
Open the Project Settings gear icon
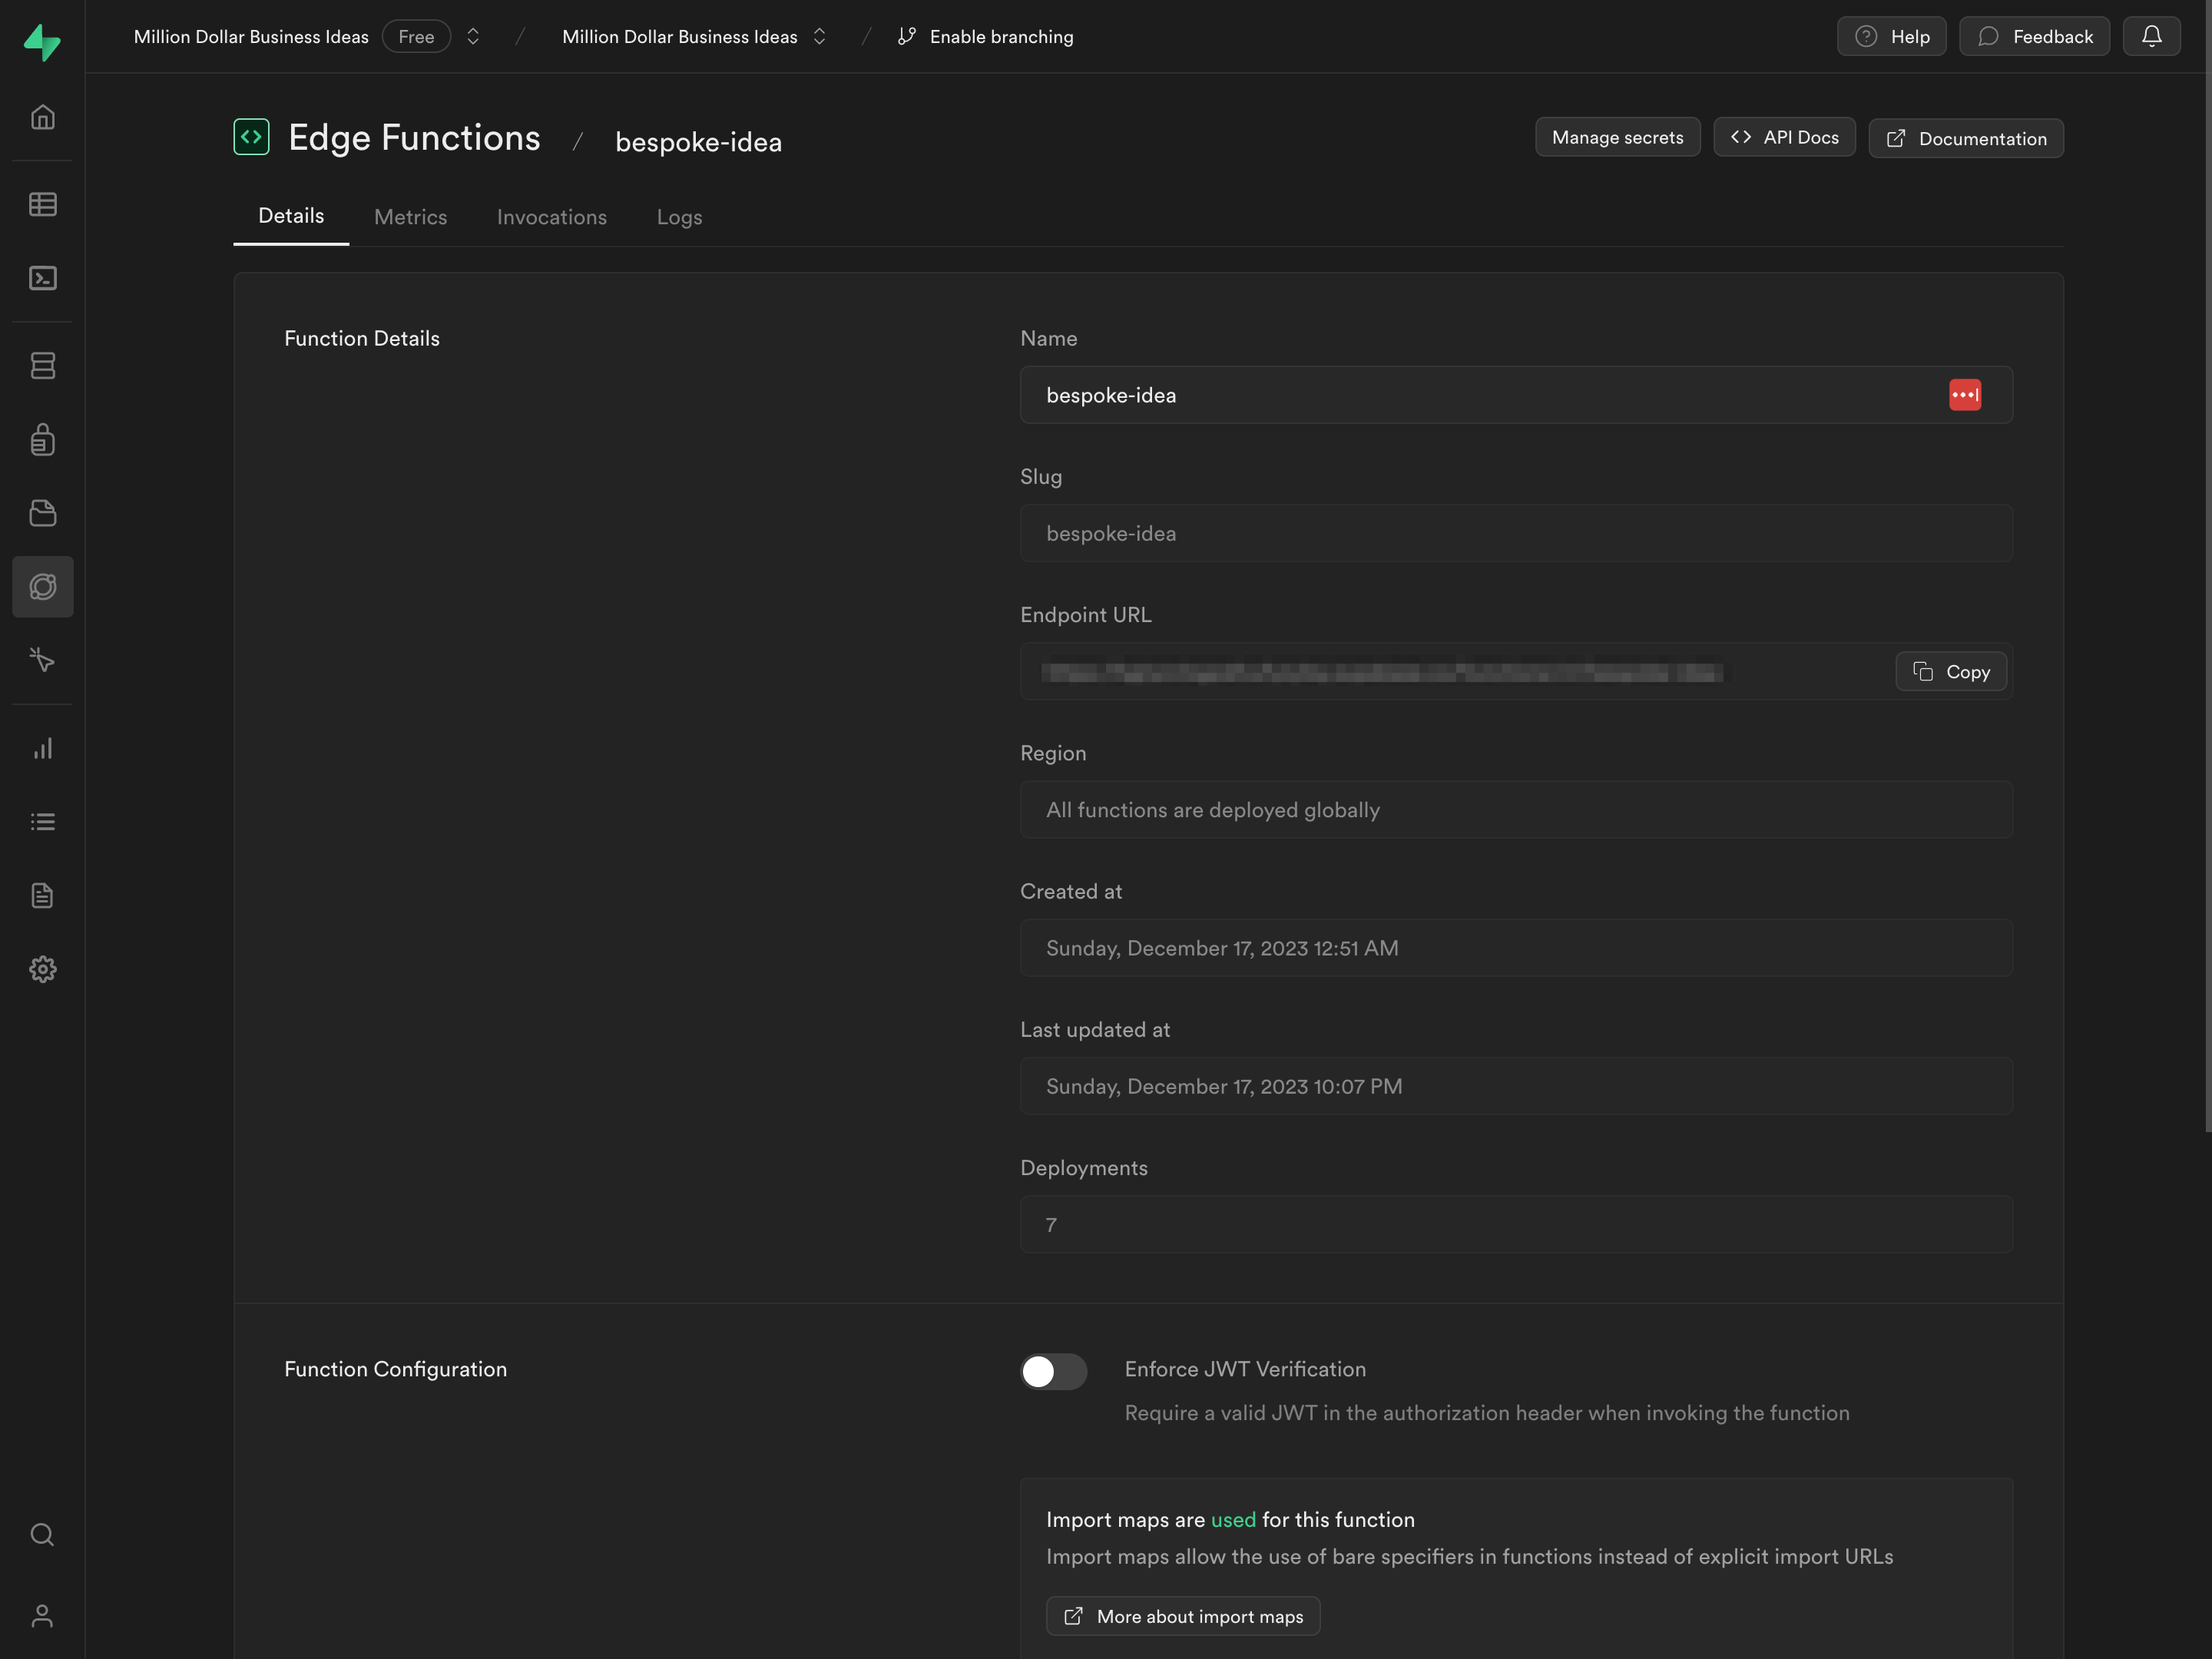pos(42,969)
